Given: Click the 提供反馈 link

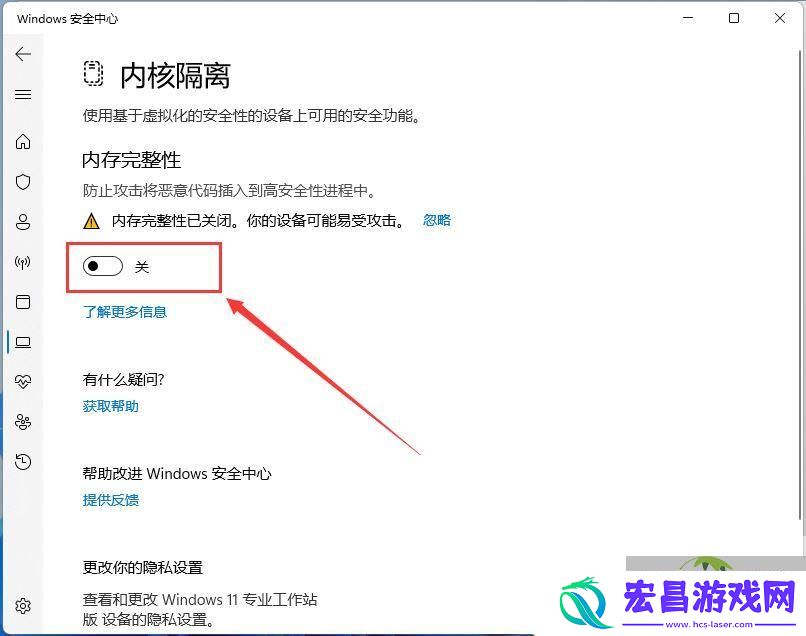Looking at the screenshot, I should (x=111, y=500).
